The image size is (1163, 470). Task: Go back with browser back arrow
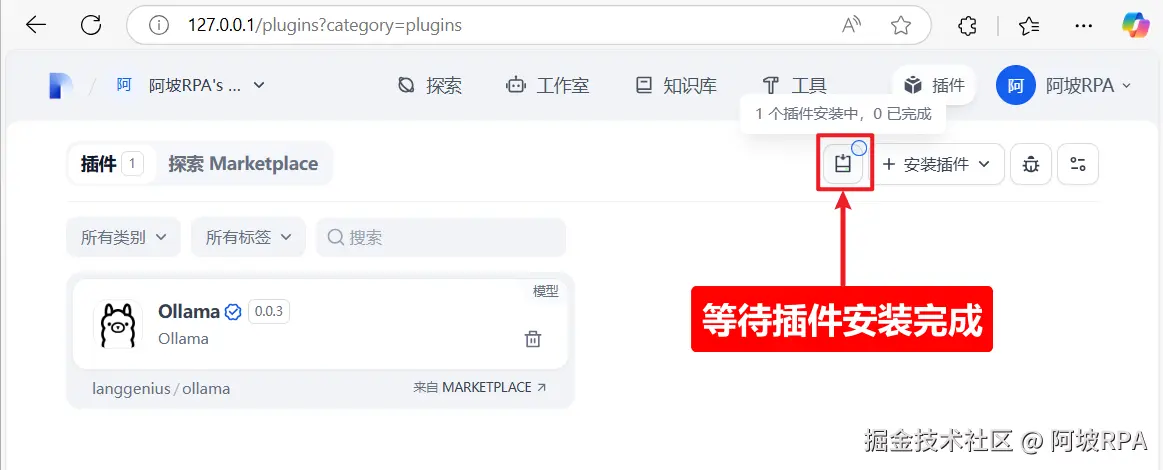[x=36, y=25]
